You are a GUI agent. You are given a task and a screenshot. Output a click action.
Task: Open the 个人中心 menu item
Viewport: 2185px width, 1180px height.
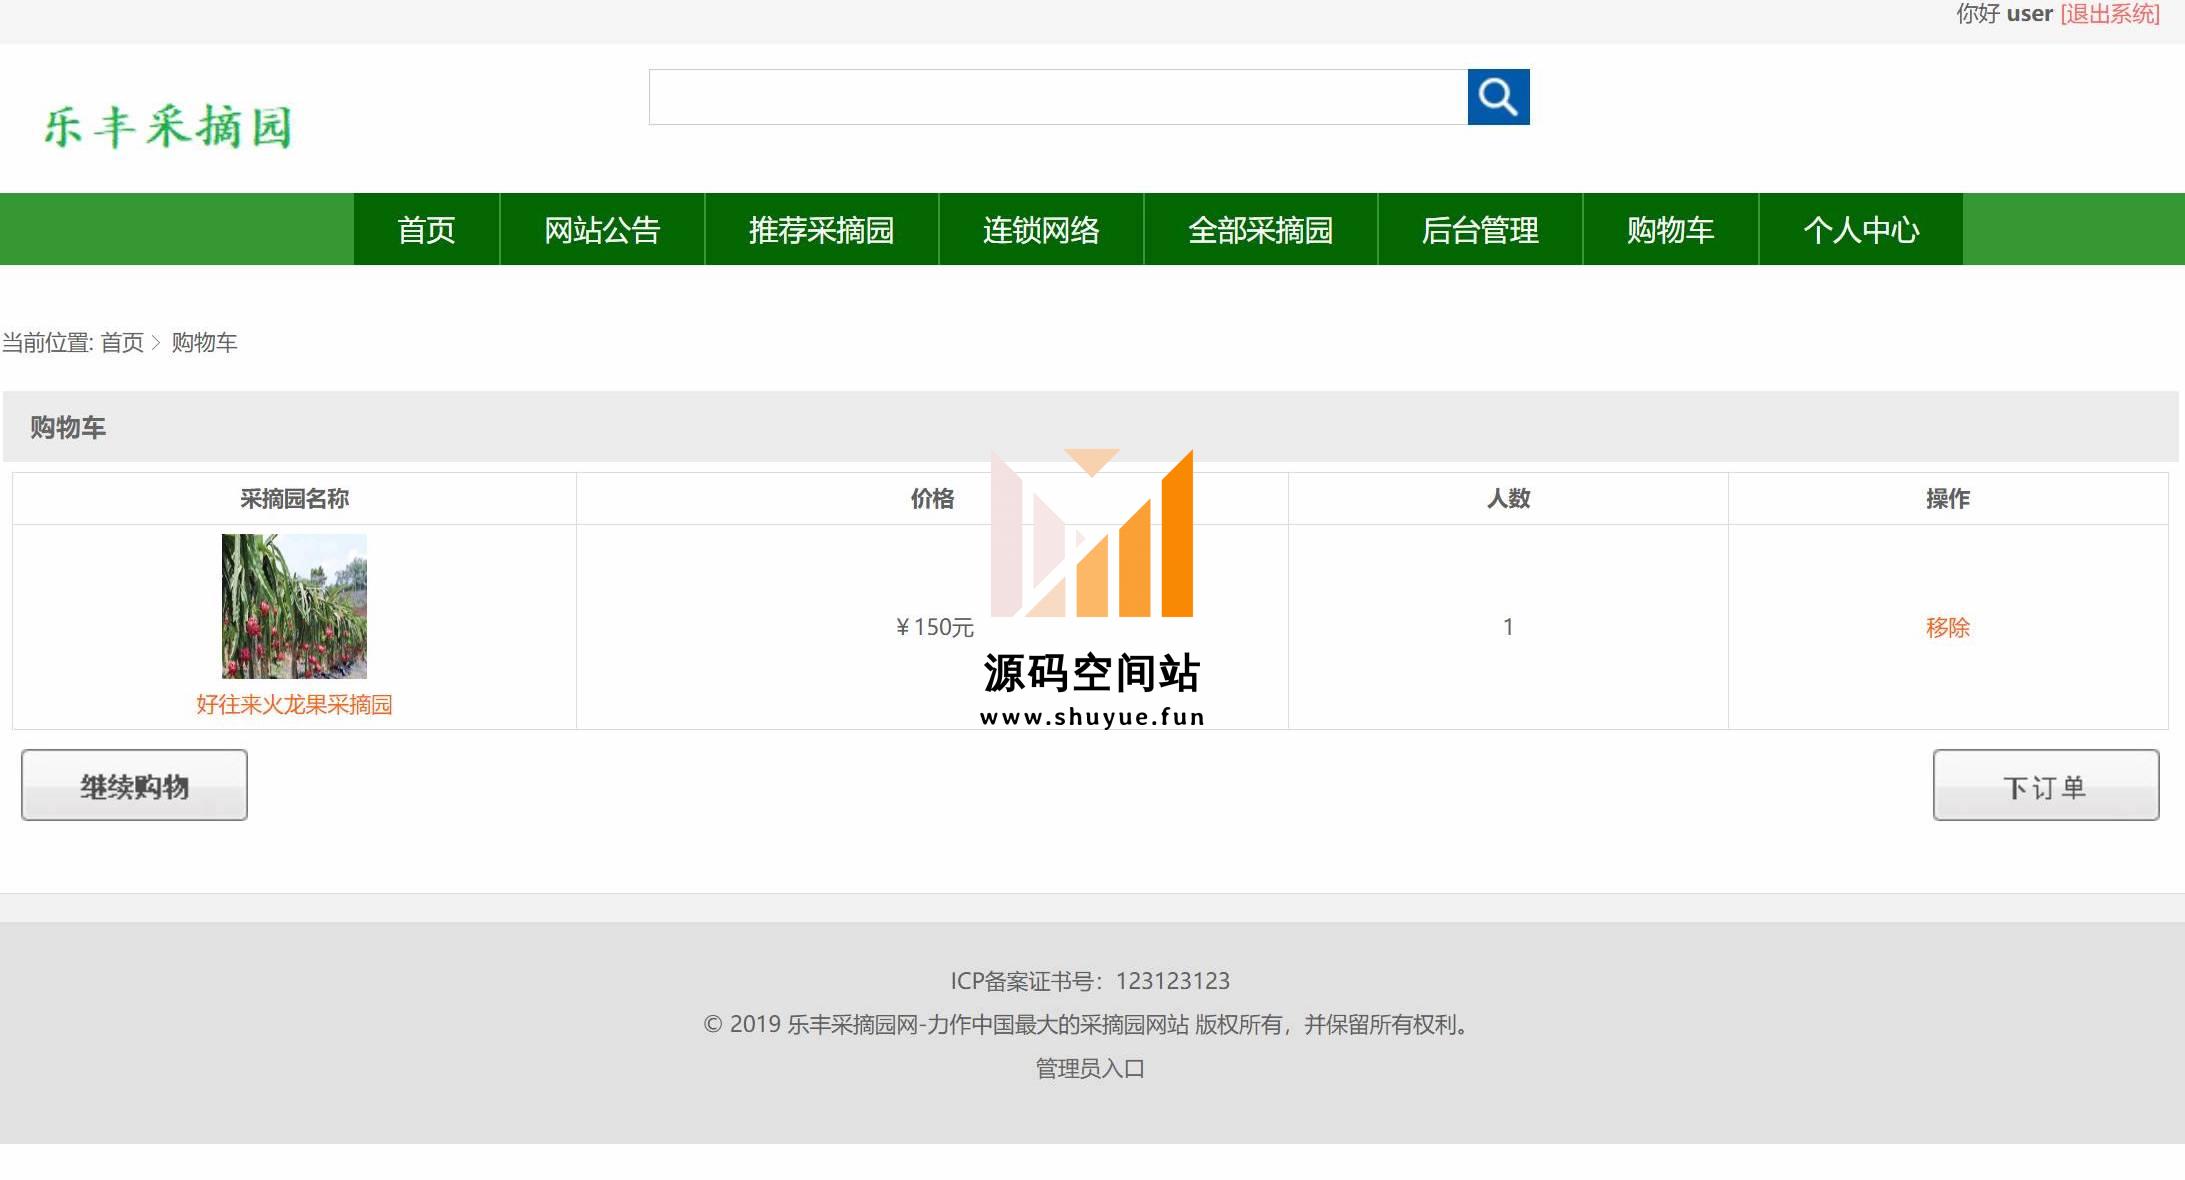pos(1861,230)
